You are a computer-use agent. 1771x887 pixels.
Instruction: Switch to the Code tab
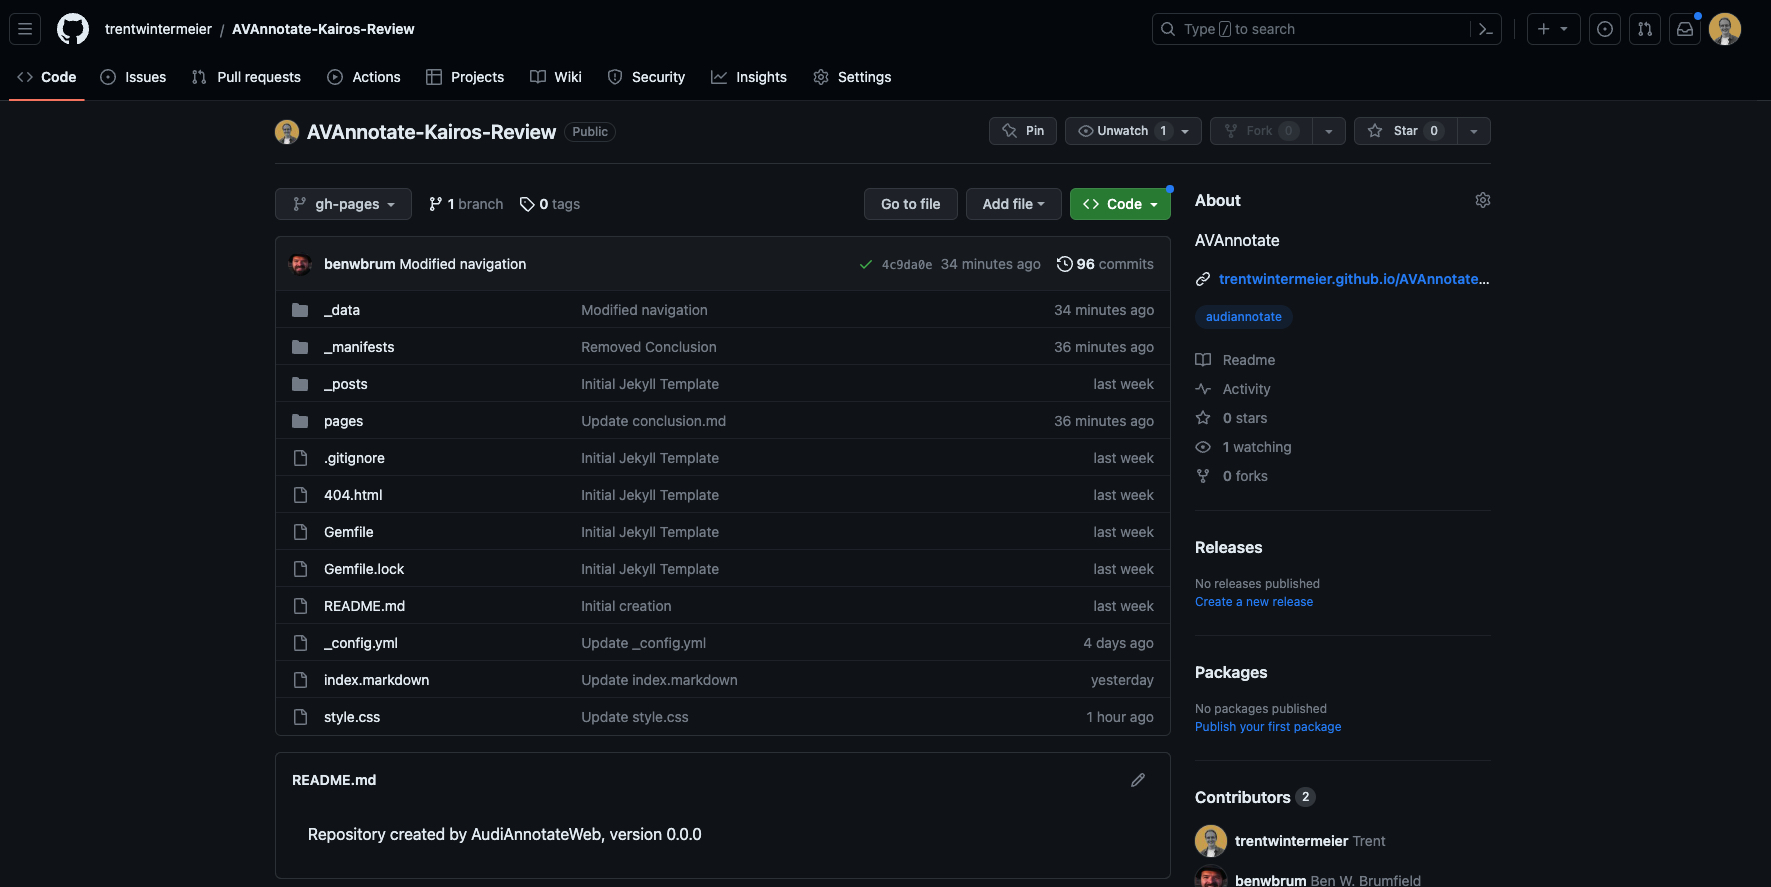(47, 77)
